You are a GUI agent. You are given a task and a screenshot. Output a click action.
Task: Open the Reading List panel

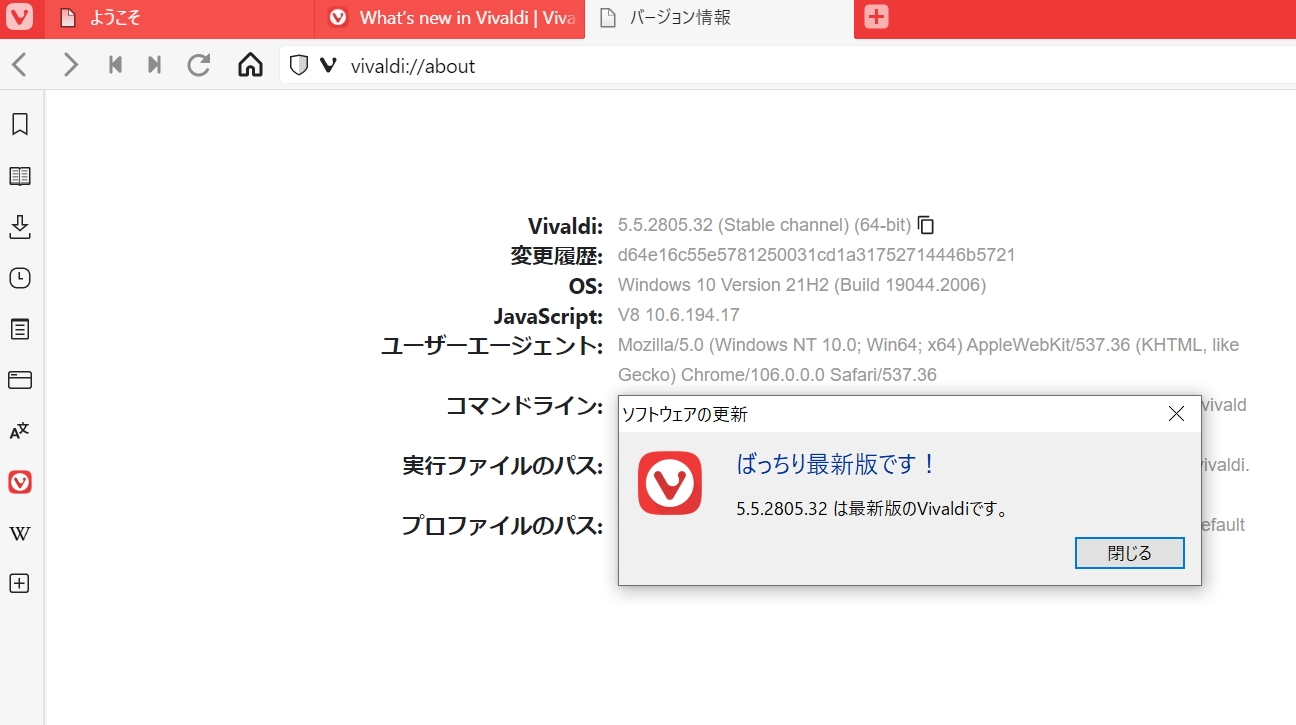(20, 175)
